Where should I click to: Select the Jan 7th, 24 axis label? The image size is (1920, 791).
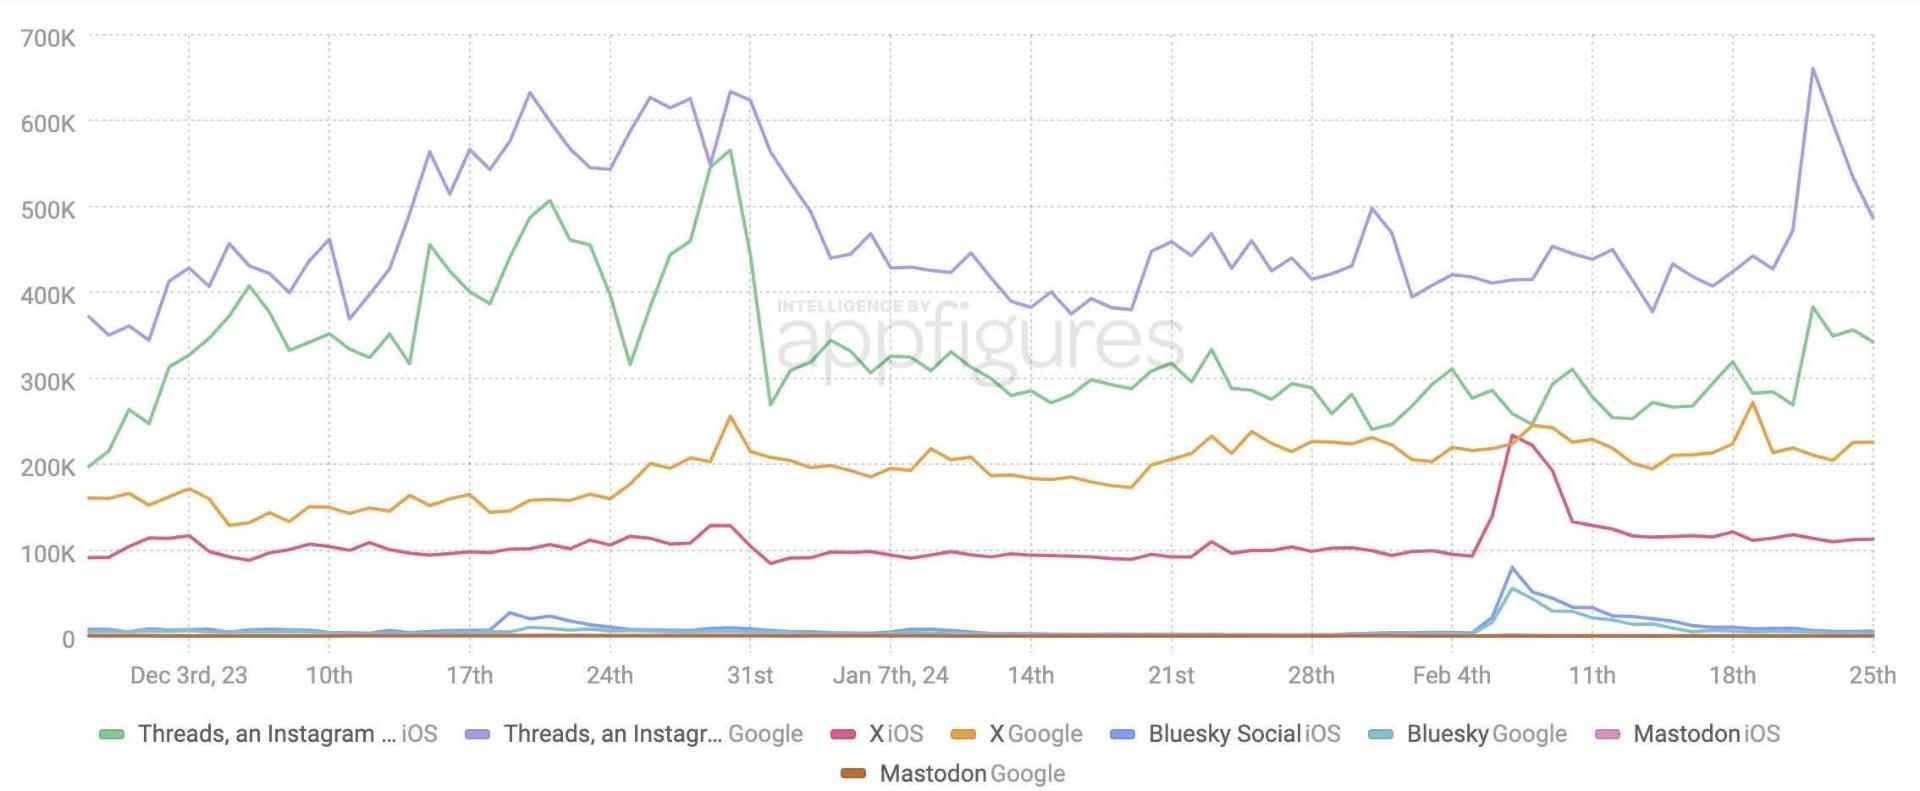click(890, 676)
